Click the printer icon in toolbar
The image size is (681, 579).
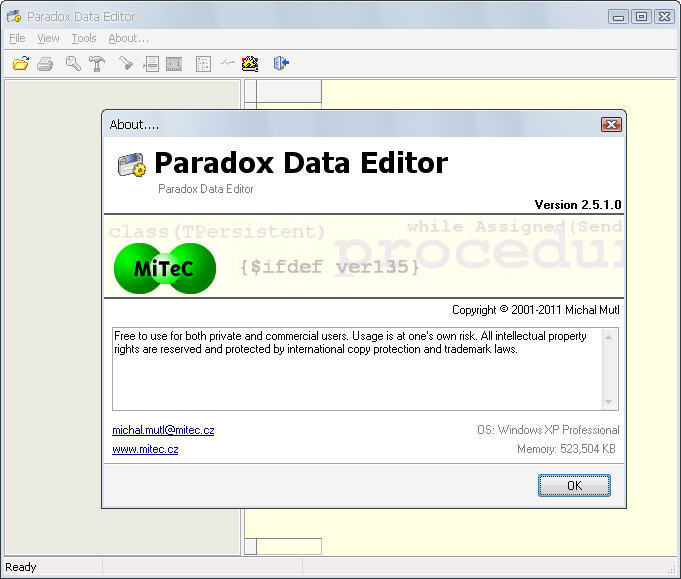coord(45,64)
